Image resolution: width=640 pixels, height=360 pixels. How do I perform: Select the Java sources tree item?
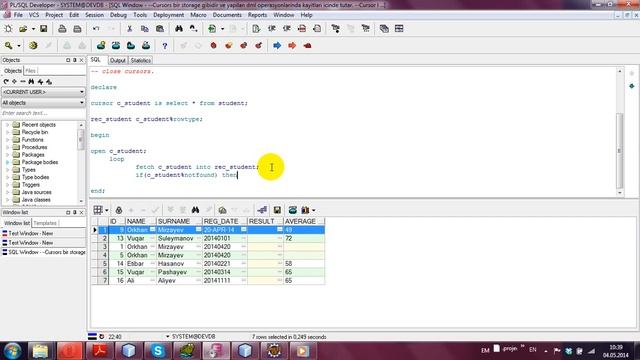click(36, 192)
